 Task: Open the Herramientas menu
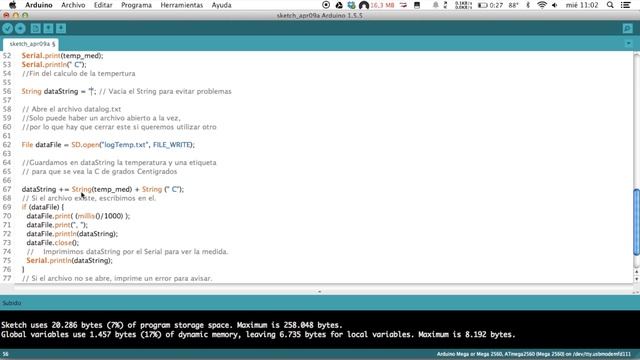point(182,5)
